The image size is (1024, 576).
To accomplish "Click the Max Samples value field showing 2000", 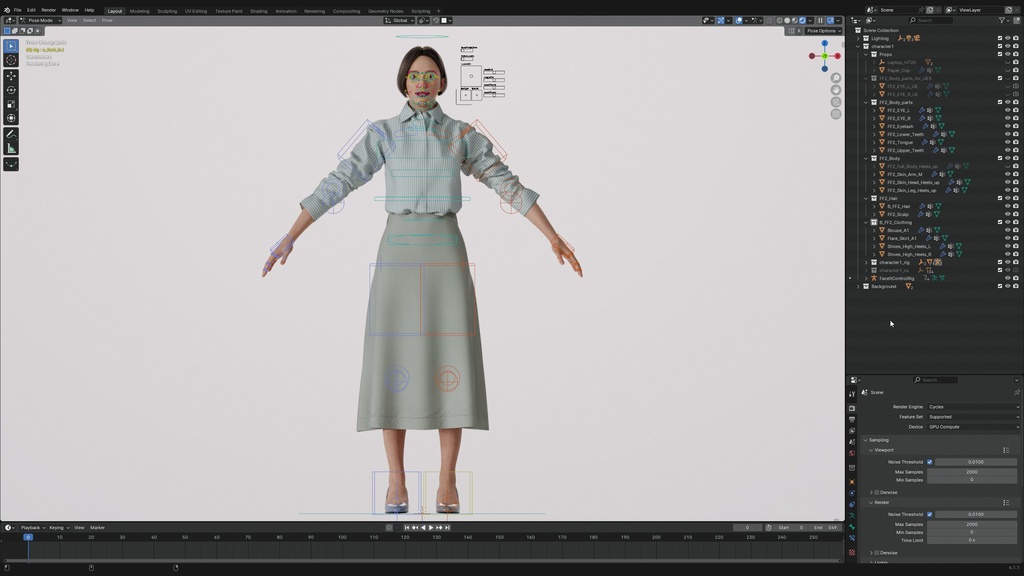I will (x=971, y=470).
